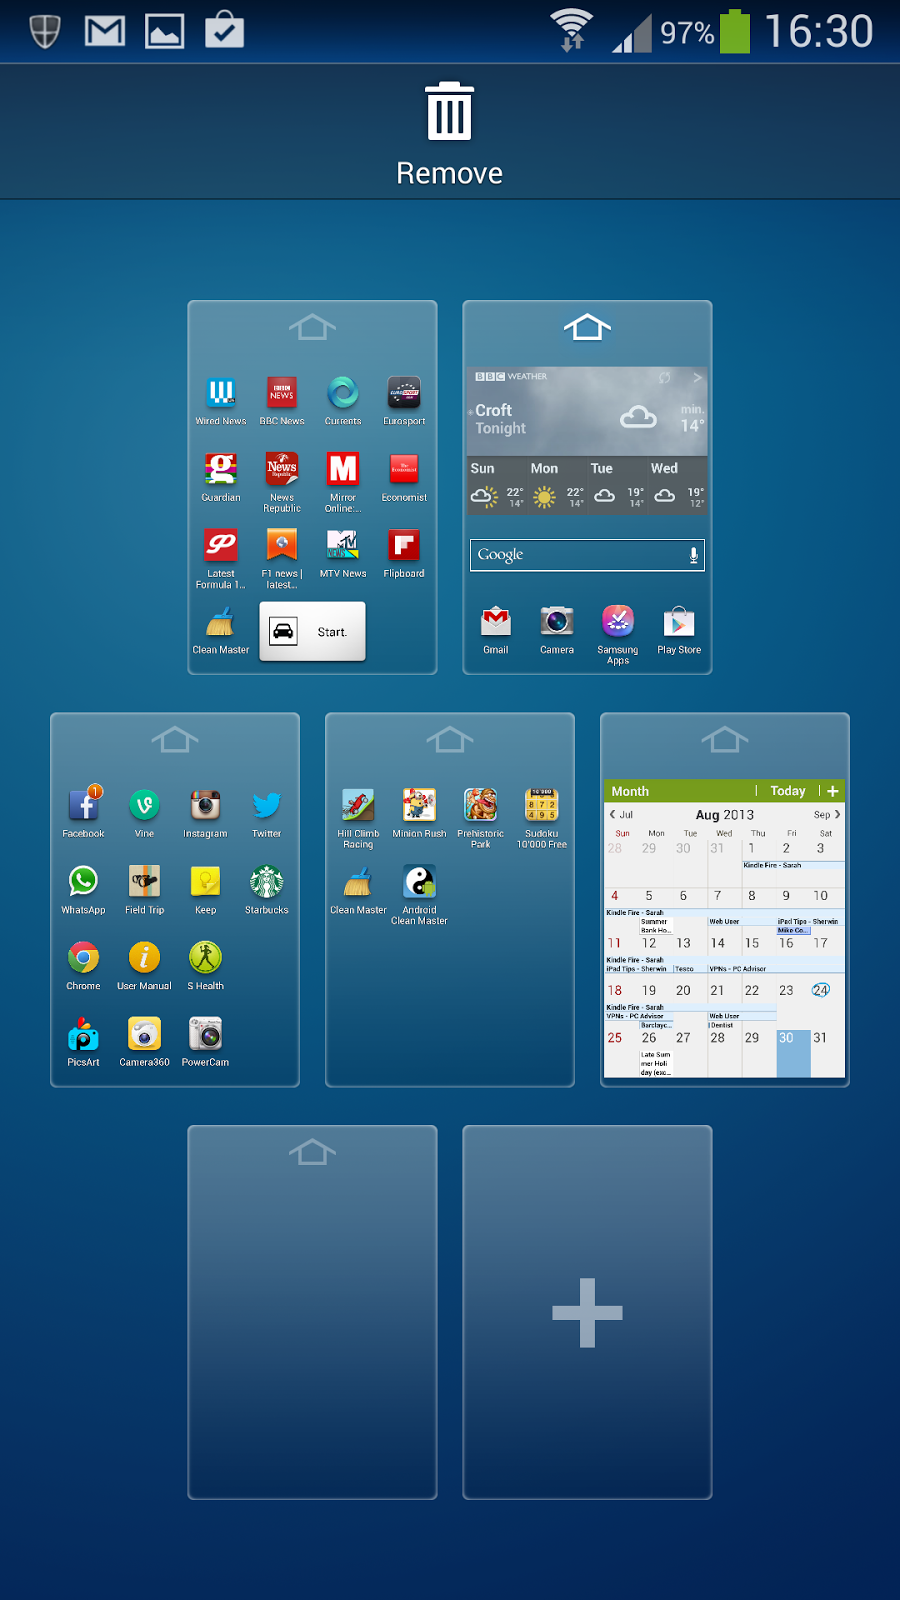
Task: Go to next month Sep in calendar
Action: click(827, 814)
